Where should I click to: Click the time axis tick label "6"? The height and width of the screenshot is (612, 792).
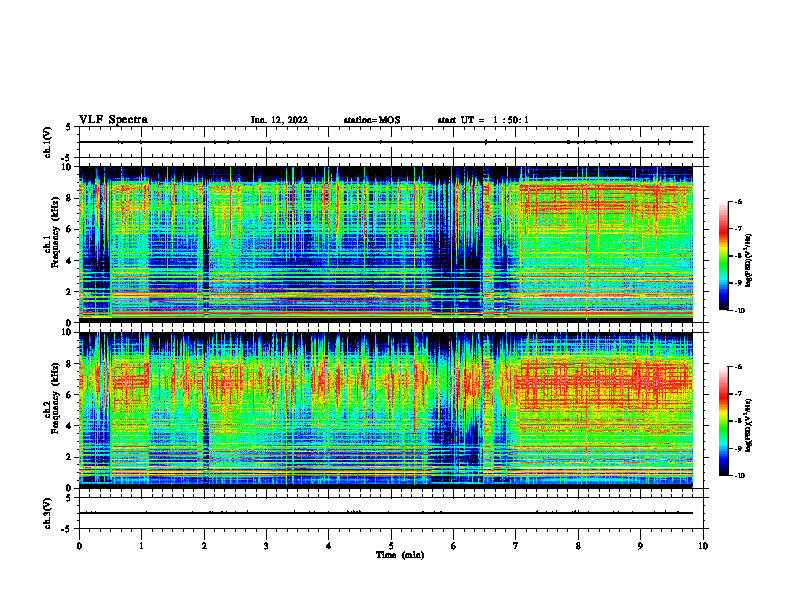[453, 546]
